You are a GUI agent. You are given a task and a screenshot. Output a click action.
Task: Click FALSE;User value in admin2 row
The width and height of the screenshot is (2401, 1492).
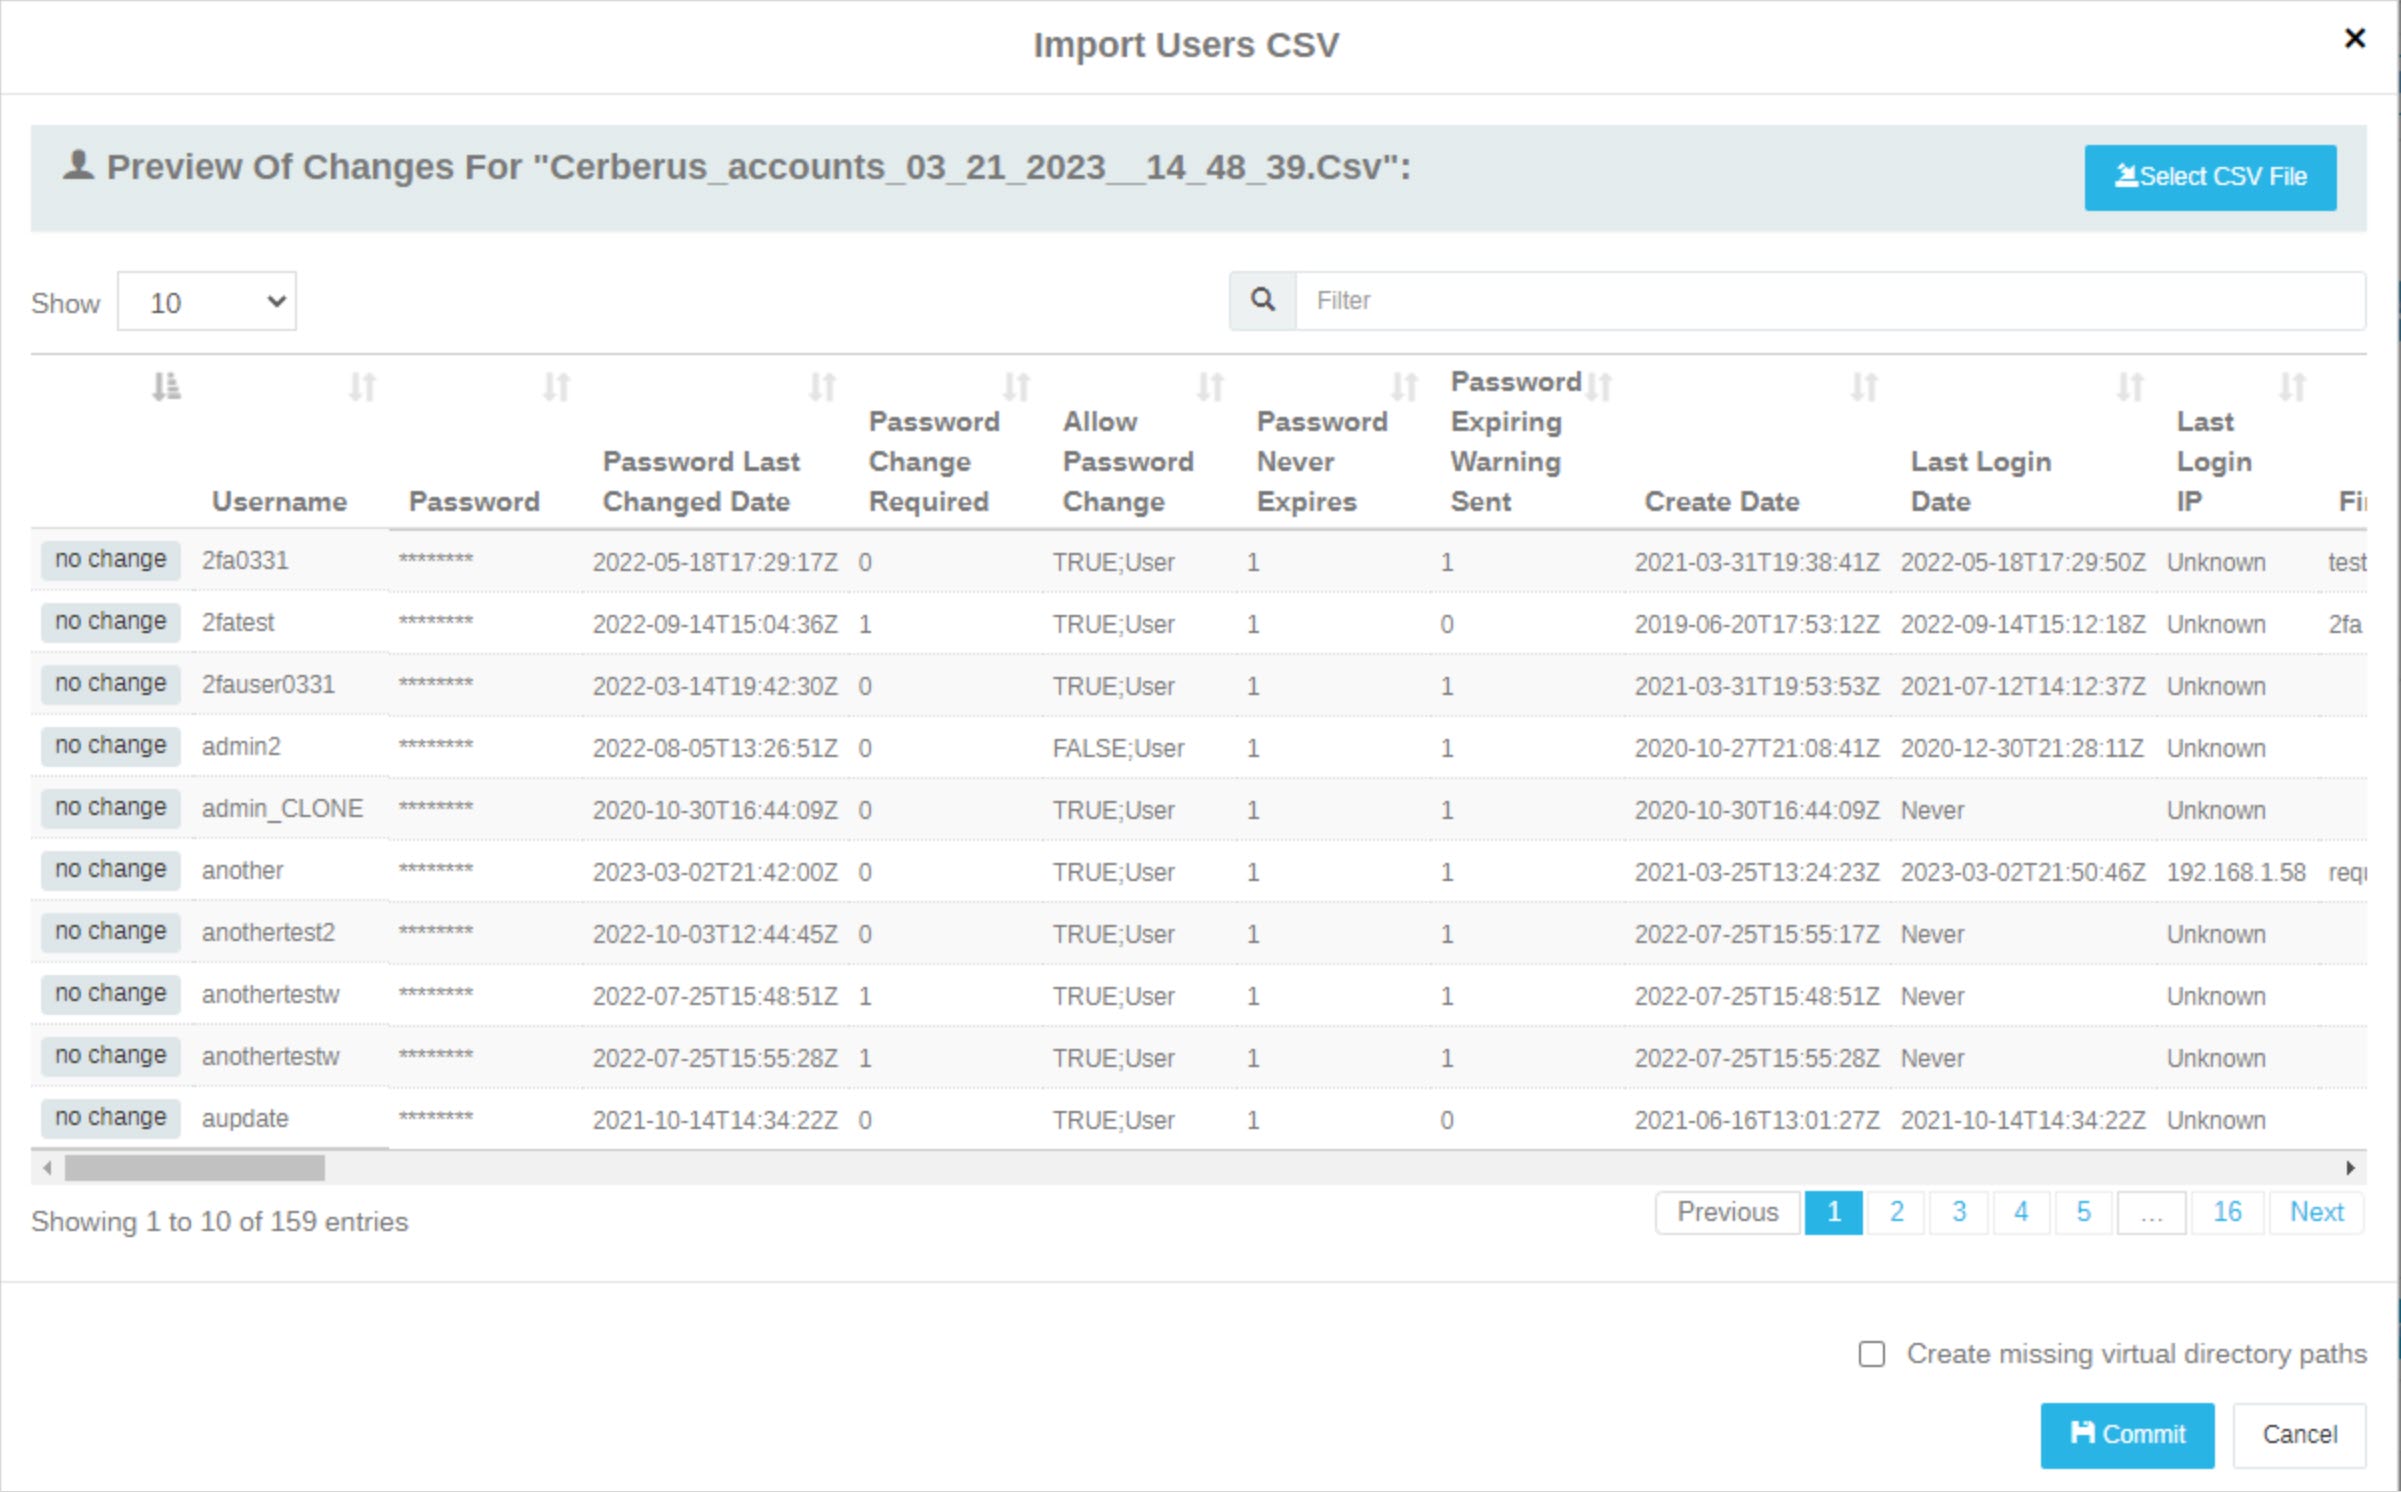point(1118,748)
